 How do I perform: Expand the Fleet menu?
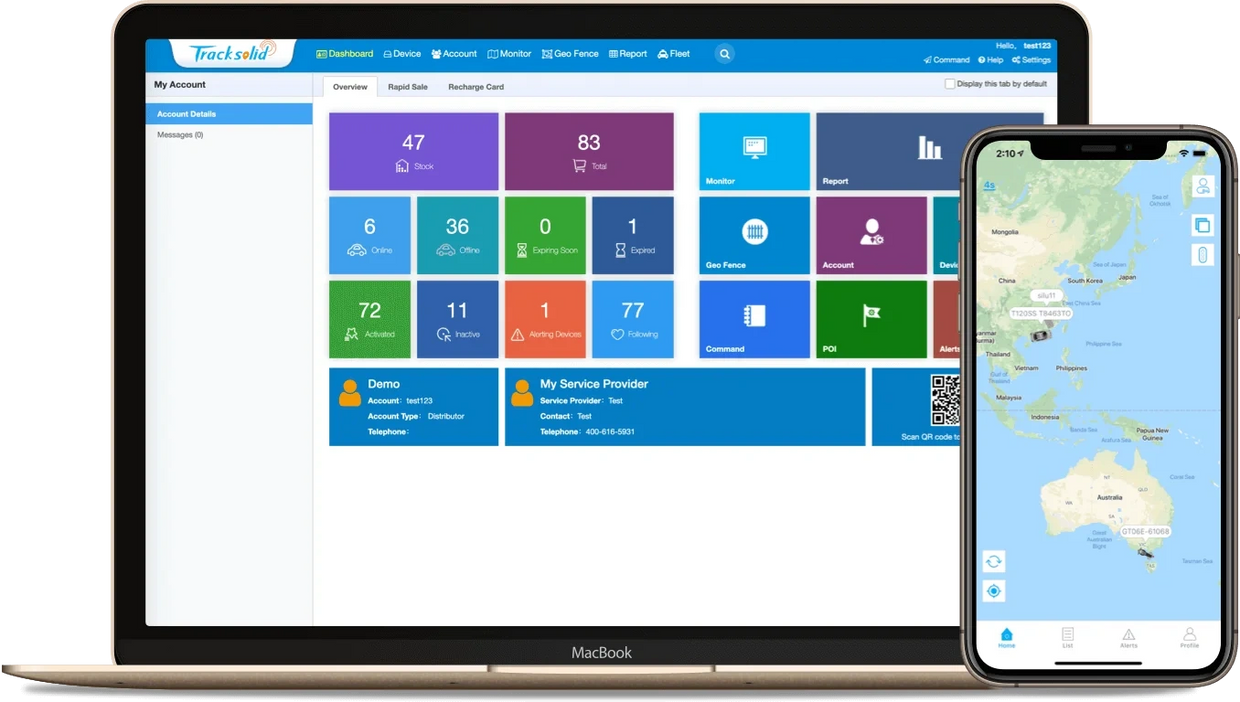pos(673,53)
